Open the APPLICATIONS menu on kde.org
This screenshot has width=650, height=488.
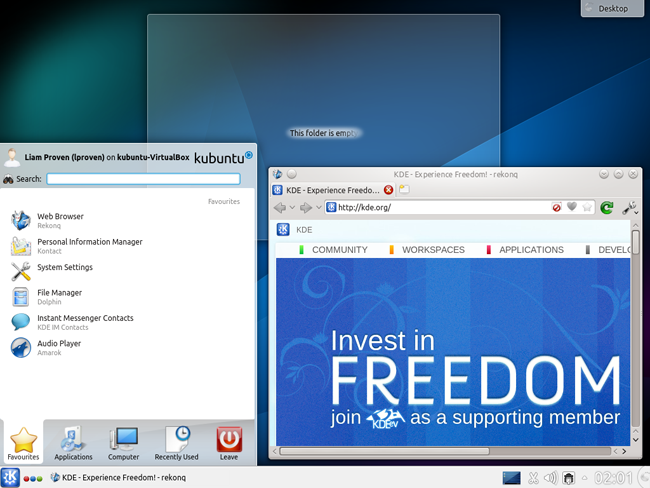(x=531, y=250)
